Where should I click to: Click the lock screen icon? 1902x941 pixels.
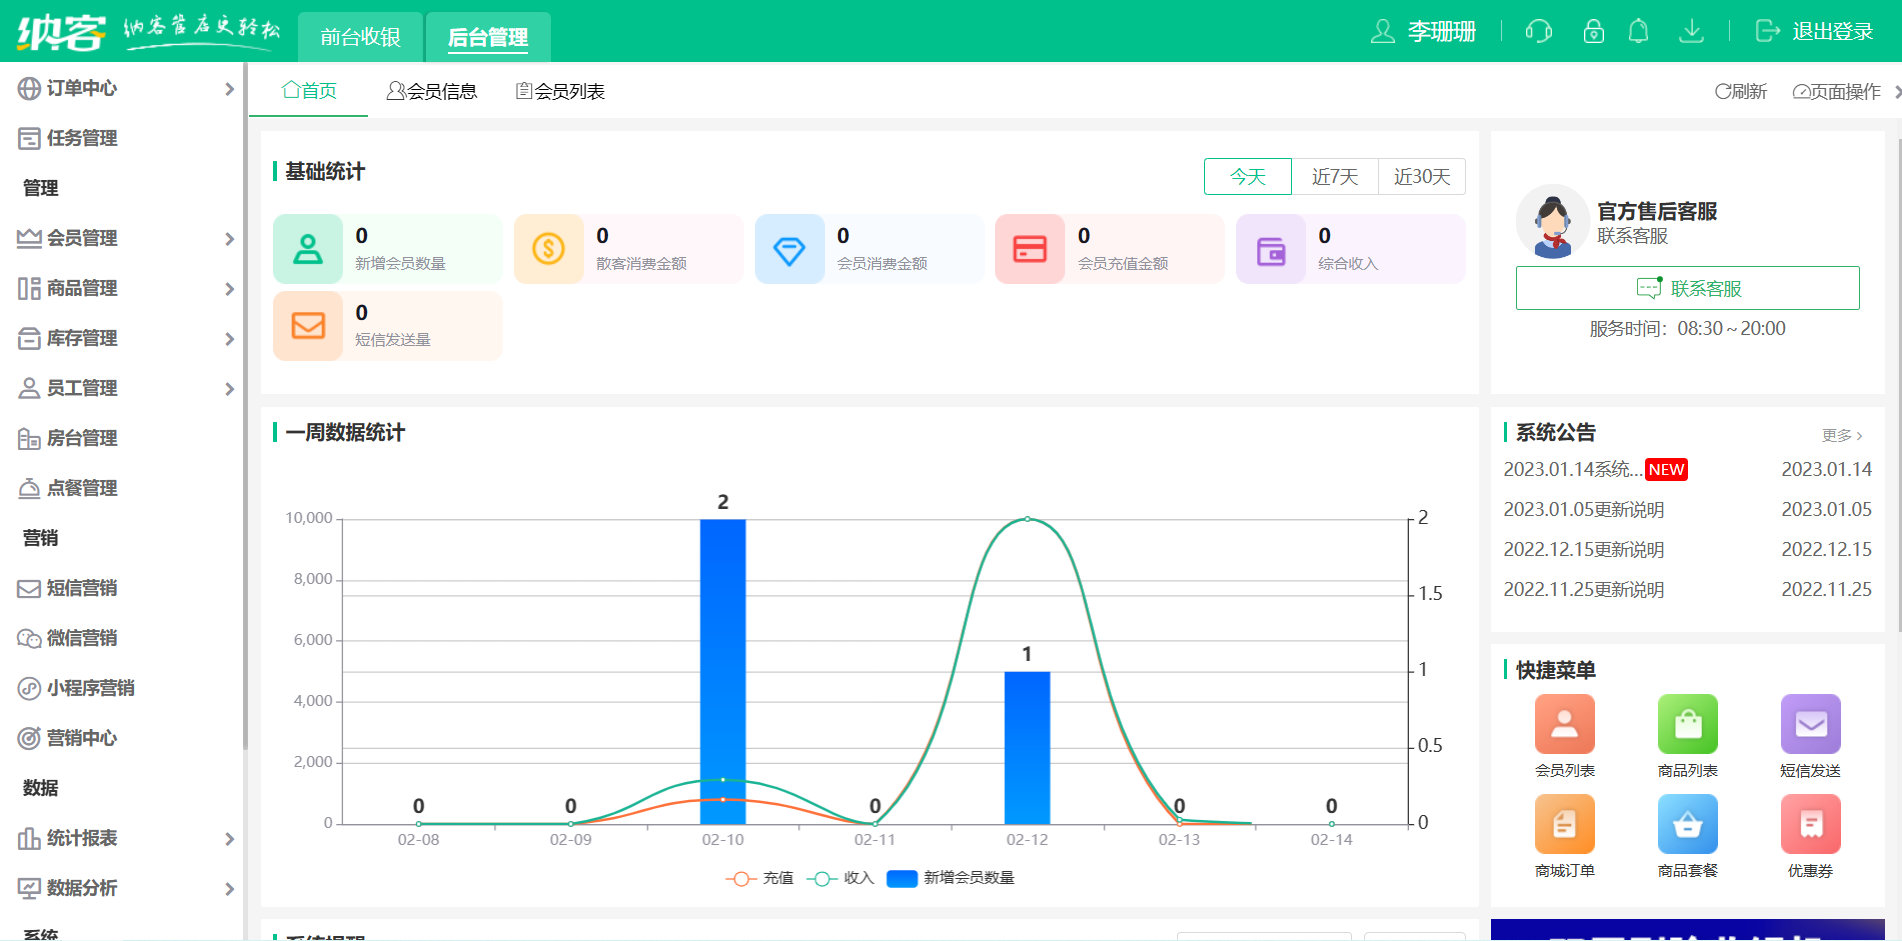[x=1593, y=32]
